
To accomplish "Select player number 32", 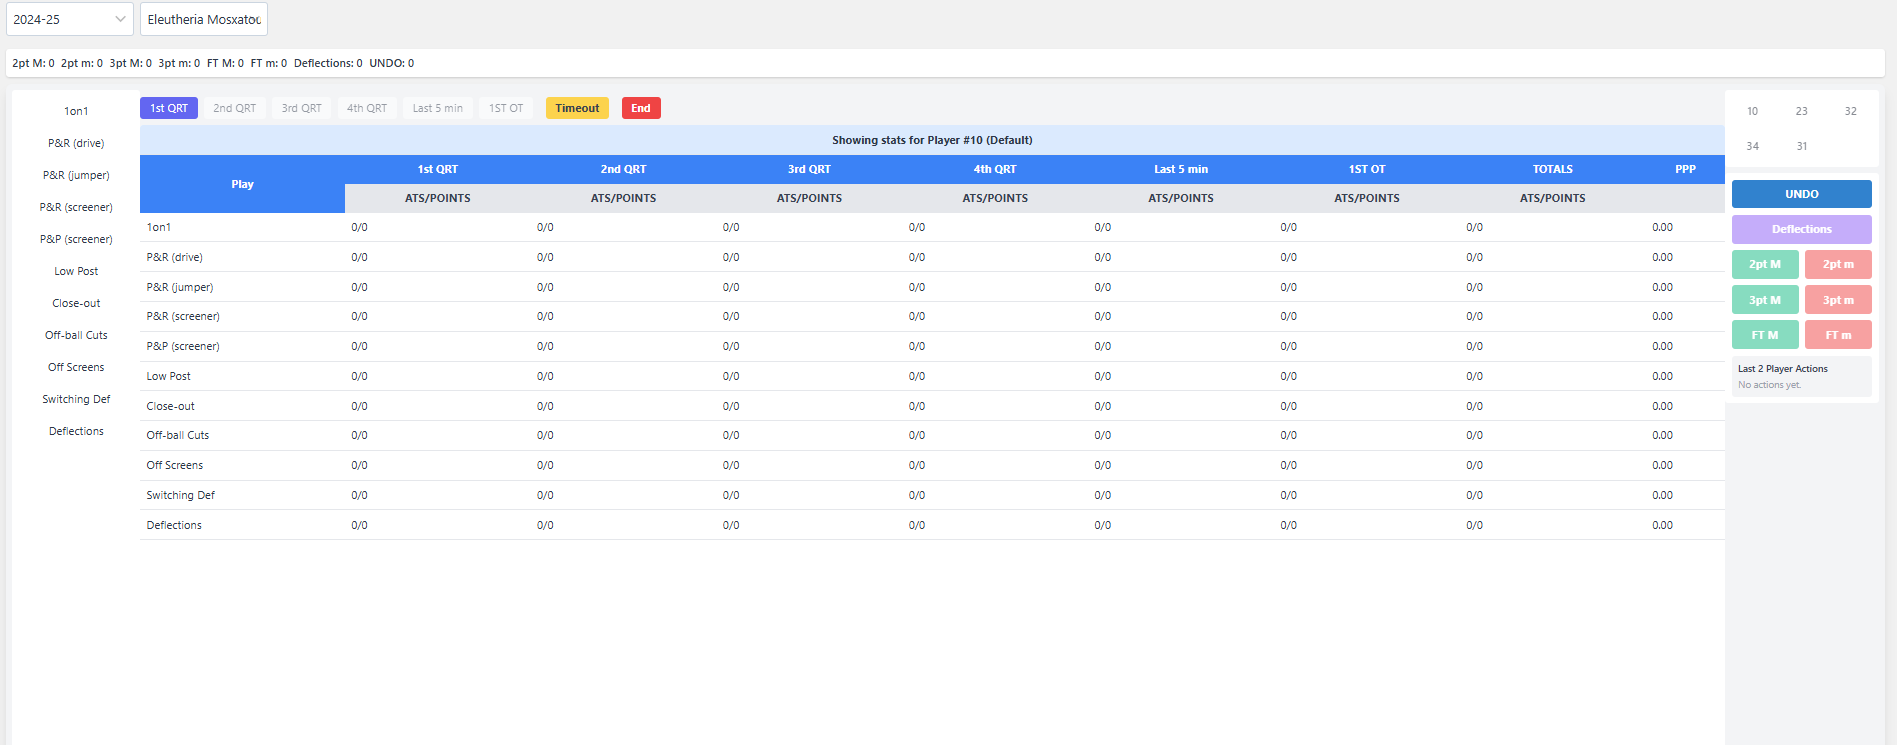I will pyautogui.click(x=1850, y=111).
